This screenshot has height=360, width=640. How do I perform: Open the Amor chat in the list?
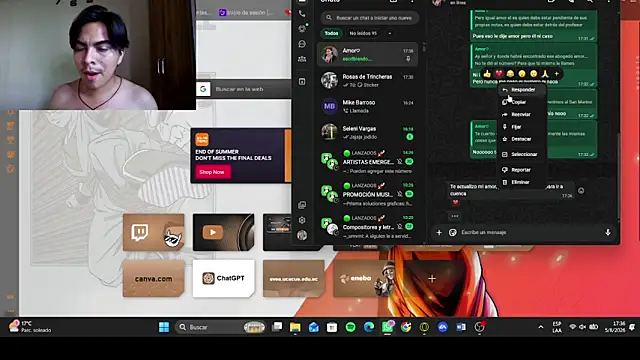click(x=368, y=54)
